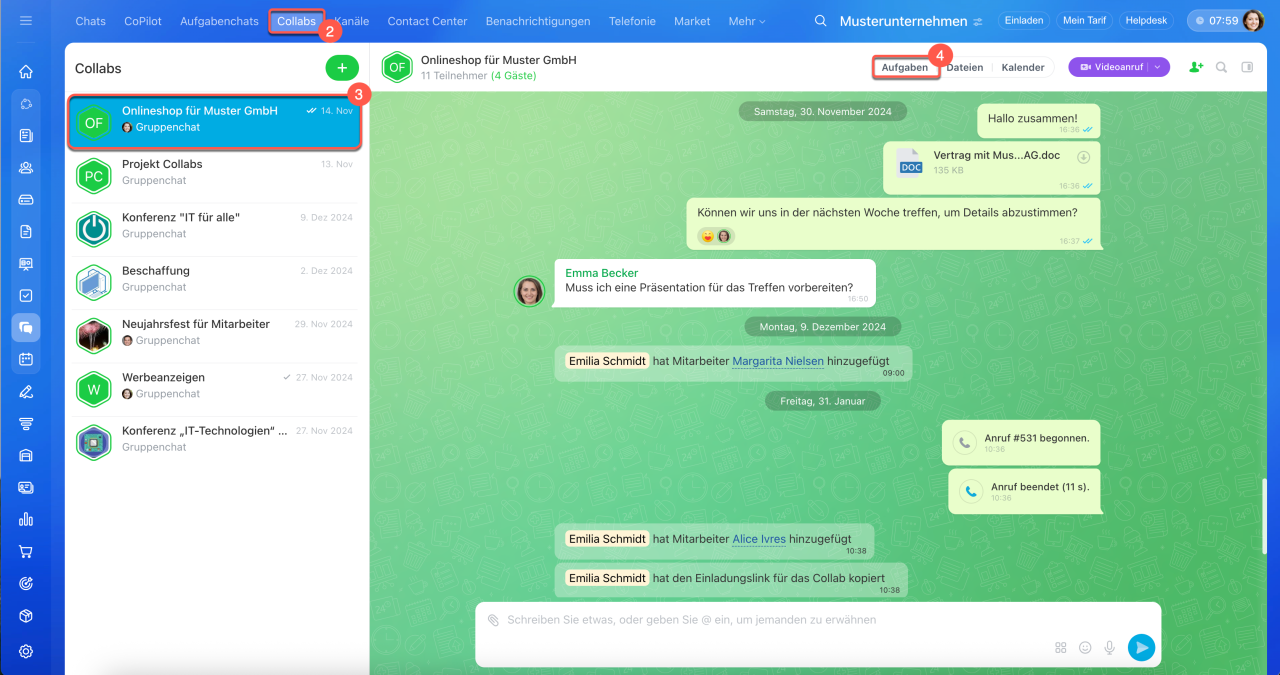Open the funnel CRM icon in sidebar
Screen dimensions: 1280x675
coord(26,423)
